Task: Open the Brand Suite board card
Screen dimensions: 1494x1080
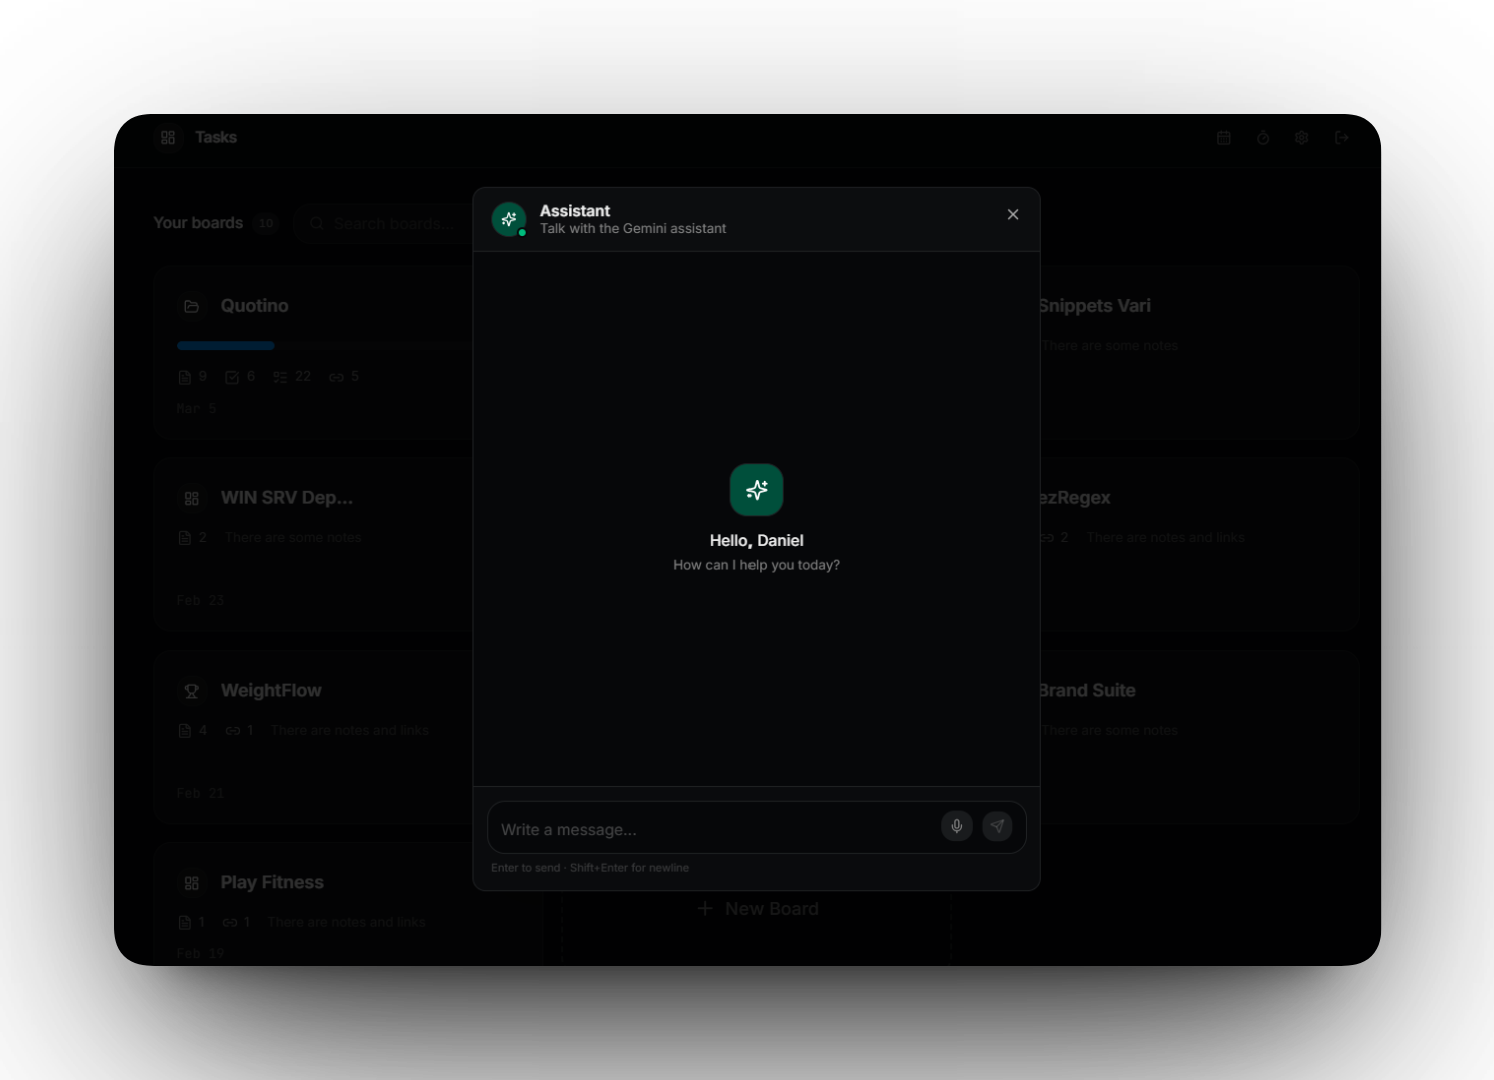Action: [1088, 691]
